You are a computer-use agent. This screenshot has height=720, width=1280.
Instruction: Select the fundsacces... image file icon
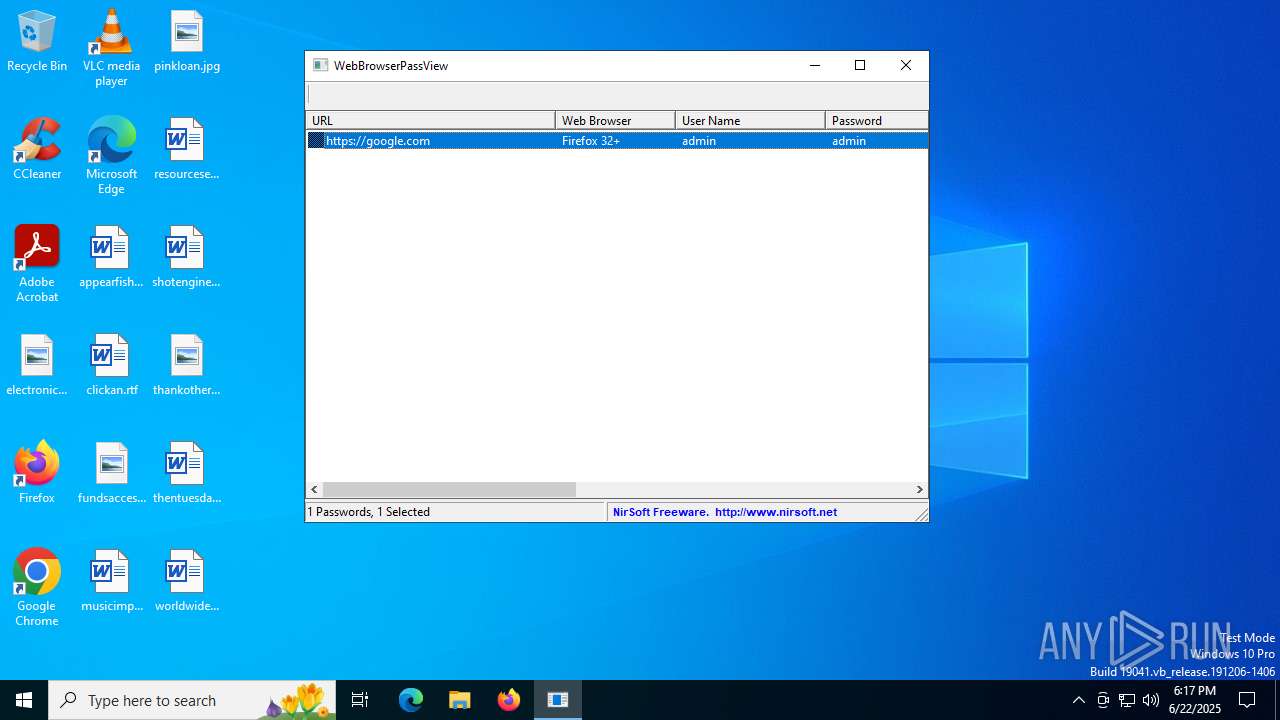tap(111, 473)
